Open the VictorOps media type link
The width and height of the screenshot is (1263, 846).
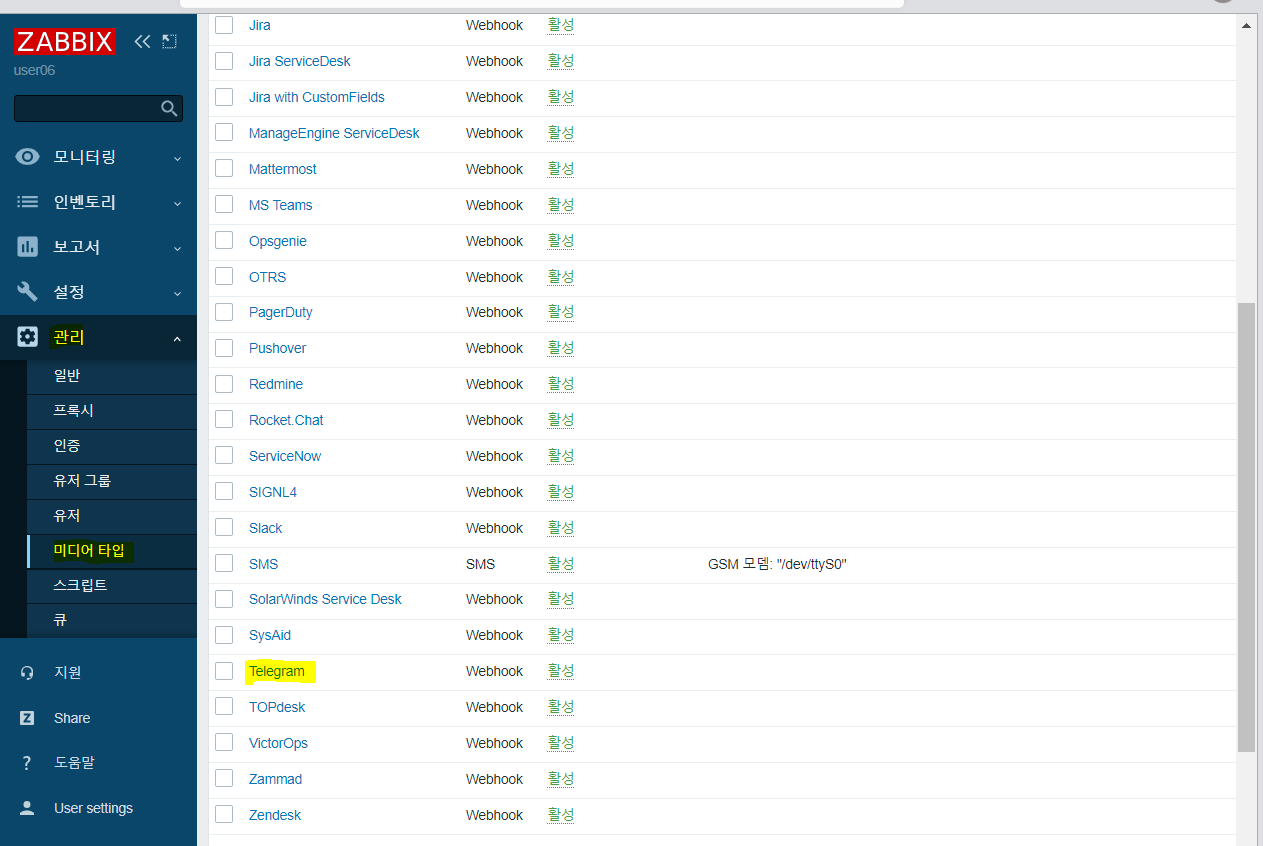(278, 743)
